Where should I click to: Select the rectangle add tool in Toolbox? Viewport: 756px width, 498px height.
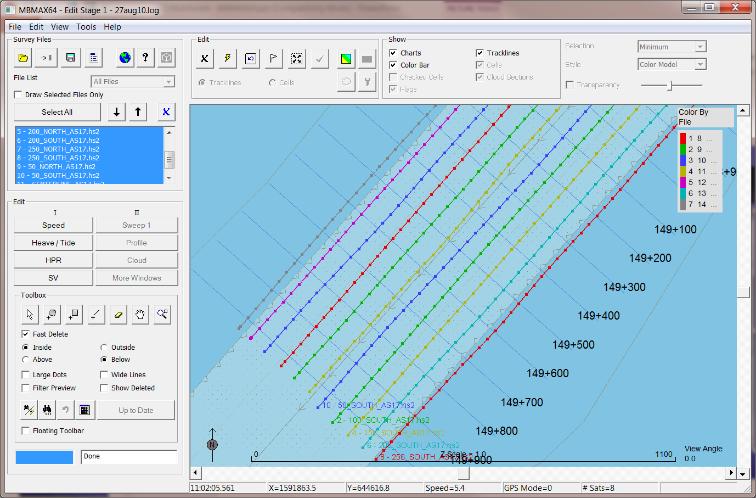point(74,315)
